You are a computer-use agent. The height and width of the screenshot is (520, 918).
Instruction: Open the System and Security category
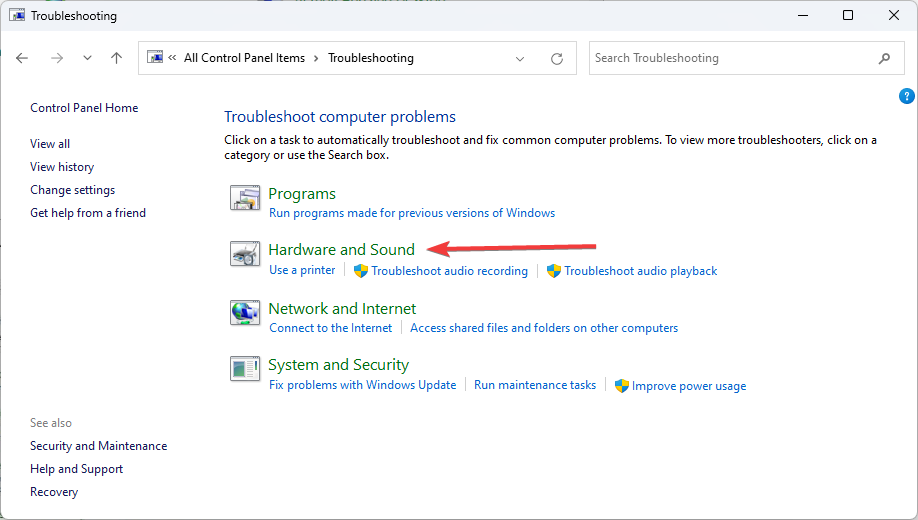(338, 365)
